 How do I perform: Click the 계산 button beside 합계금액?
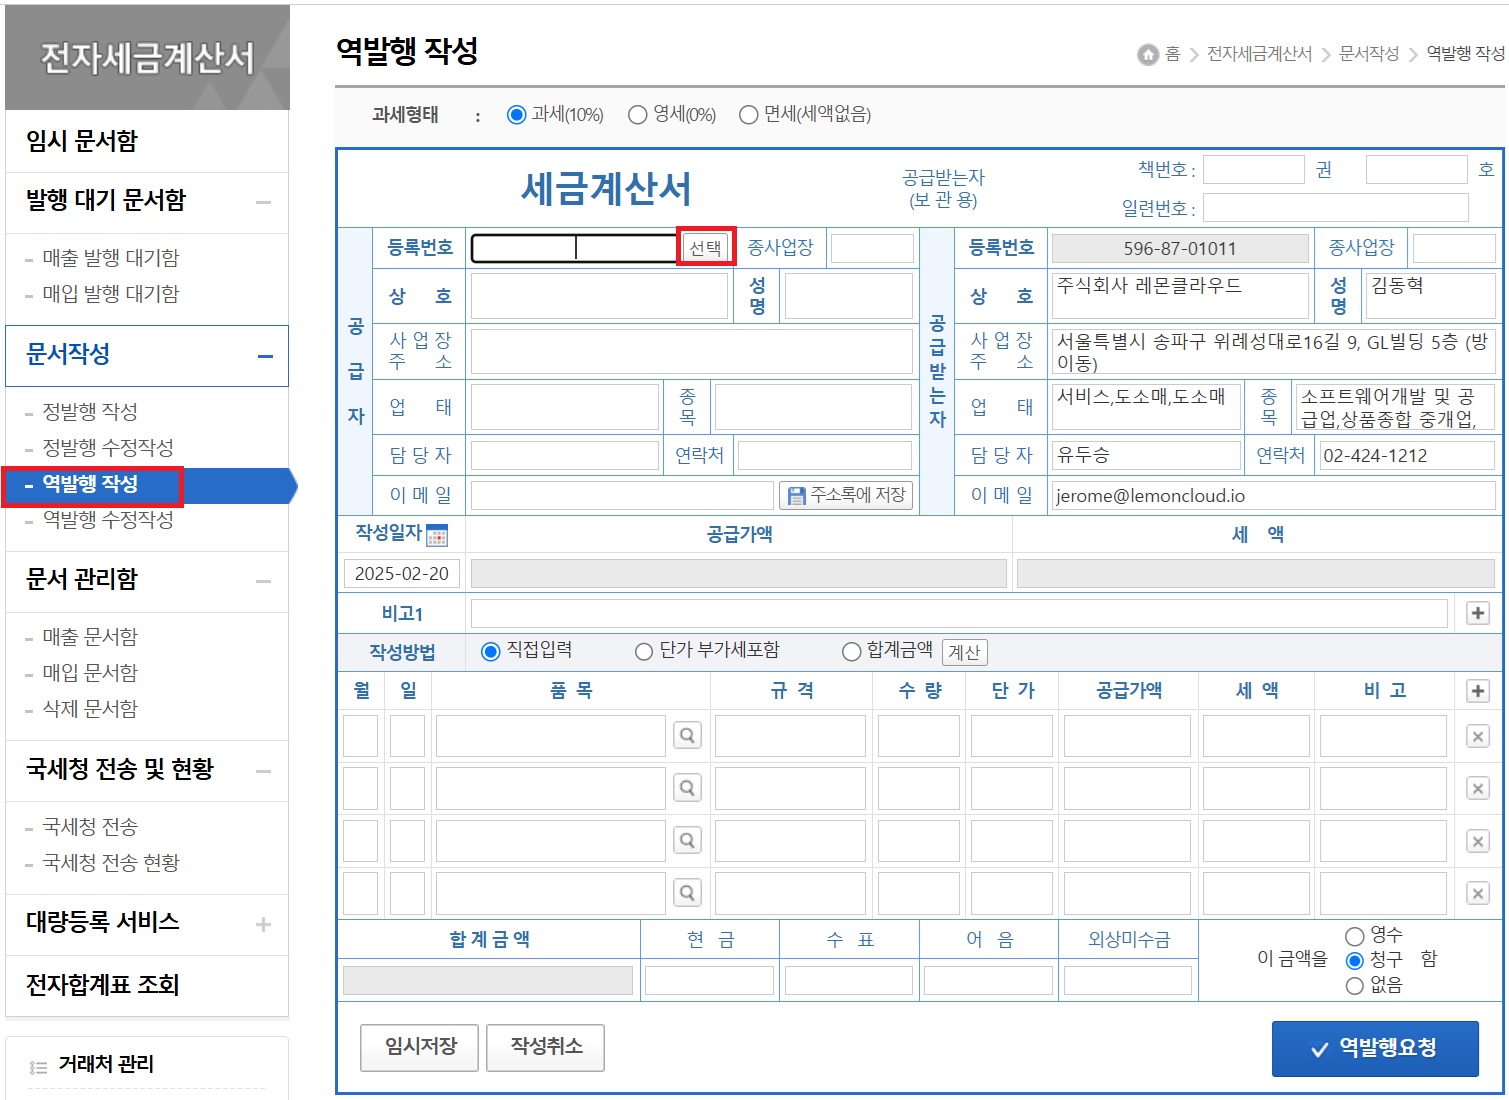964,653
